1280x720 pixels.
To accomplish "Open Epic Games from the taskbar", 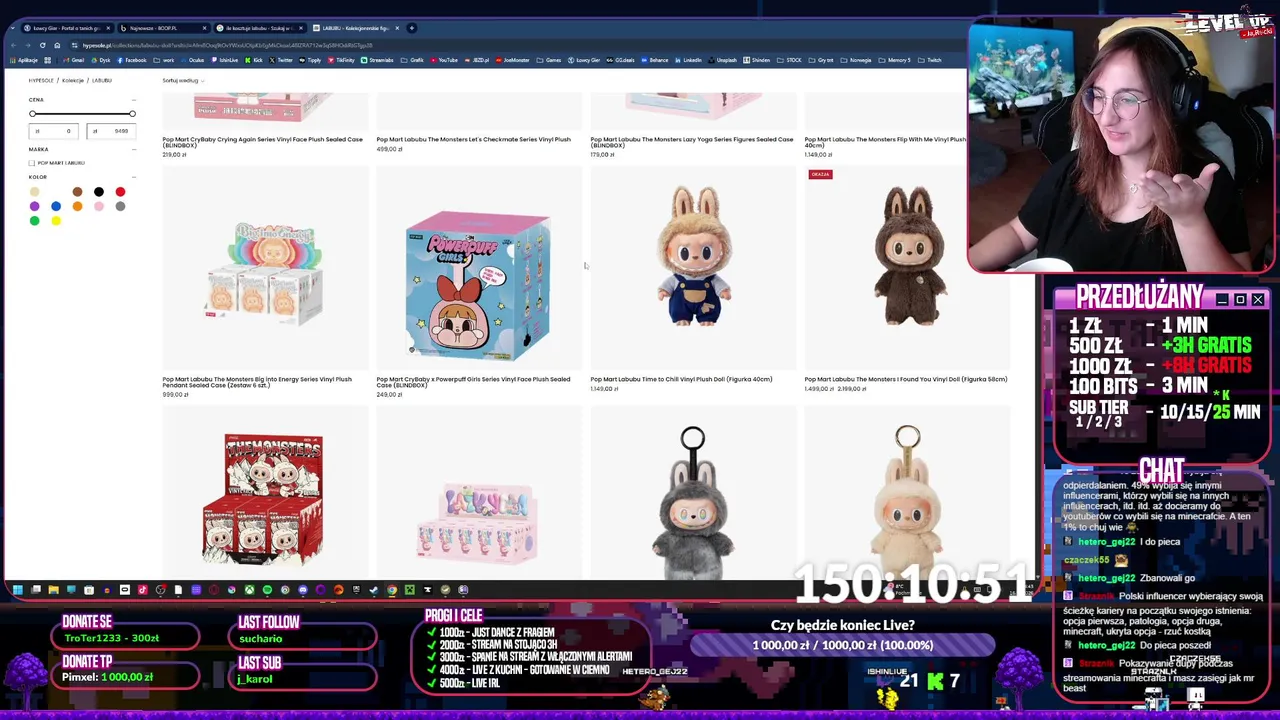I will (x=356, y=590).
